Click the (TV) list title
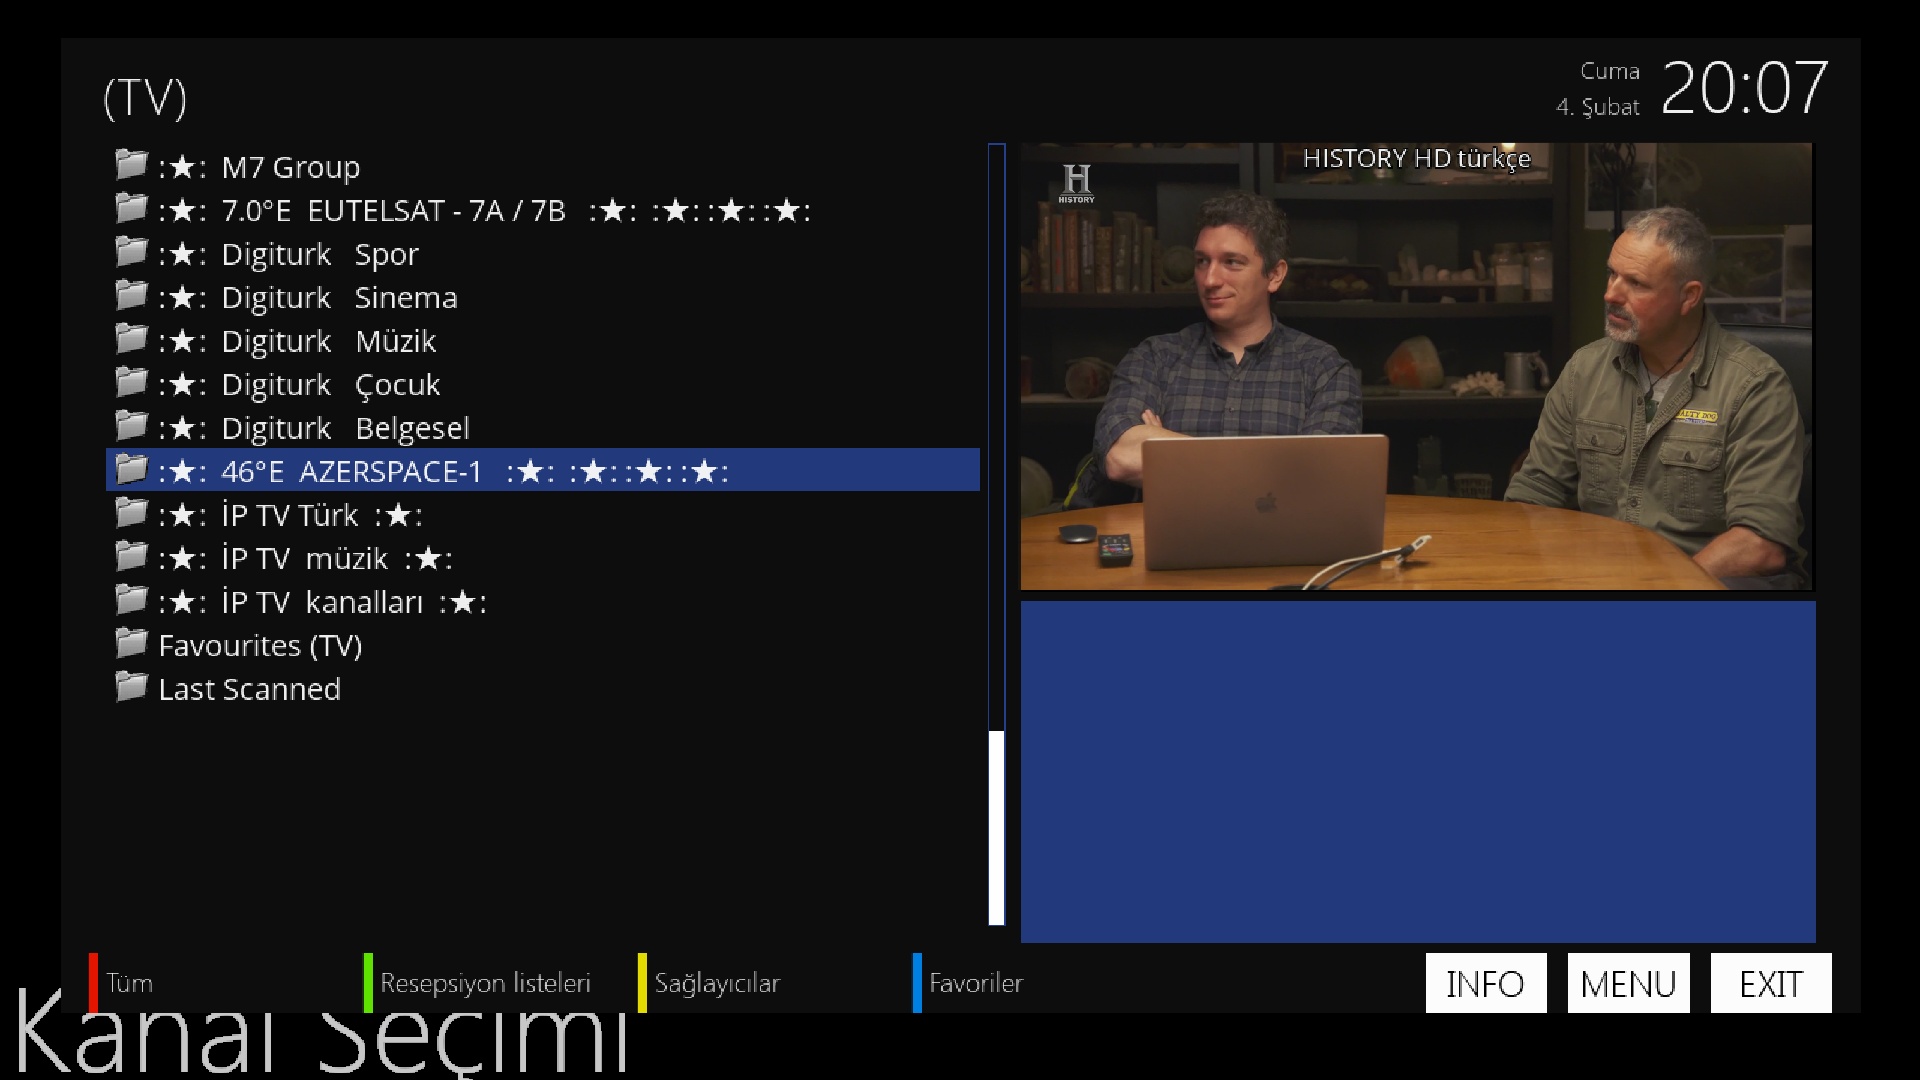 (x=145, y=98)
